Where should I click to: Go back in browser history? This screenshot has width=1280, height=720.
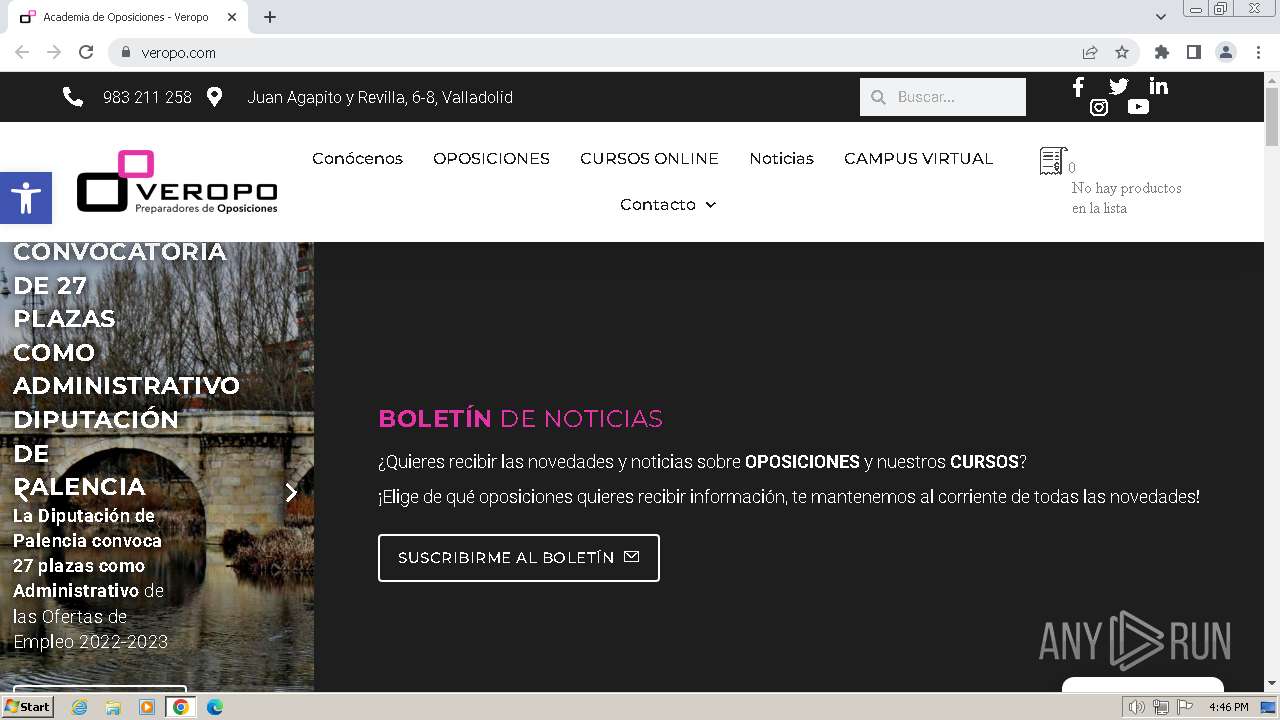pyautogui.click(x=22, y=52)
